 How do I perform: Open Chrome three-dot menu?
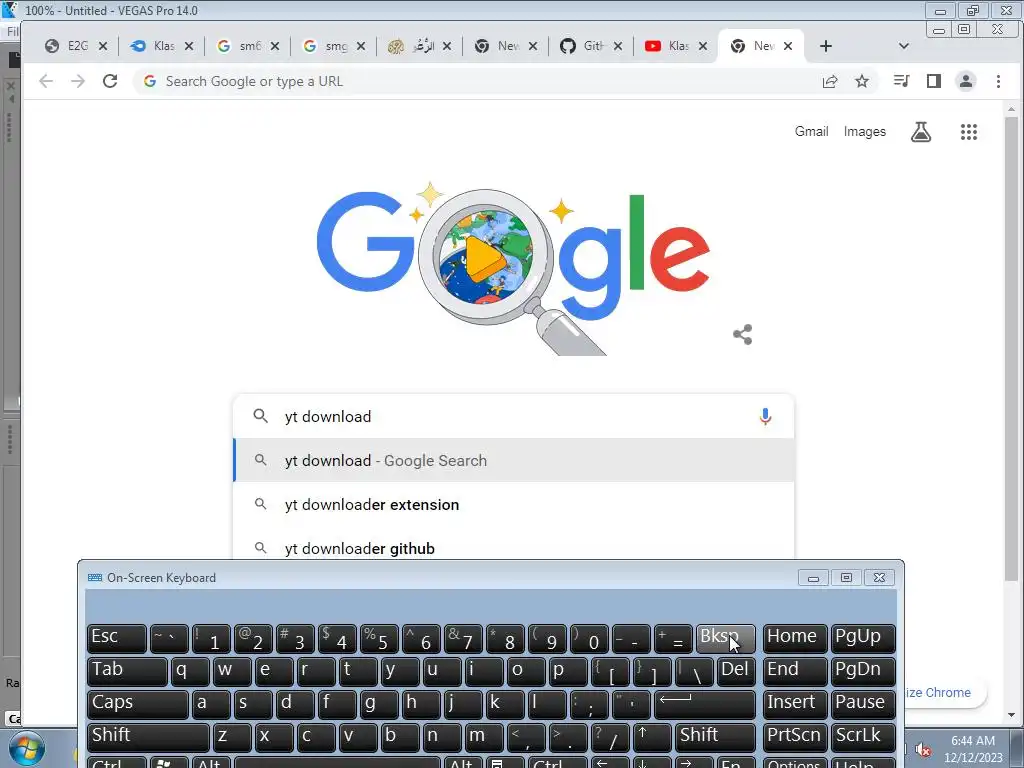click(x=998, y=81)
